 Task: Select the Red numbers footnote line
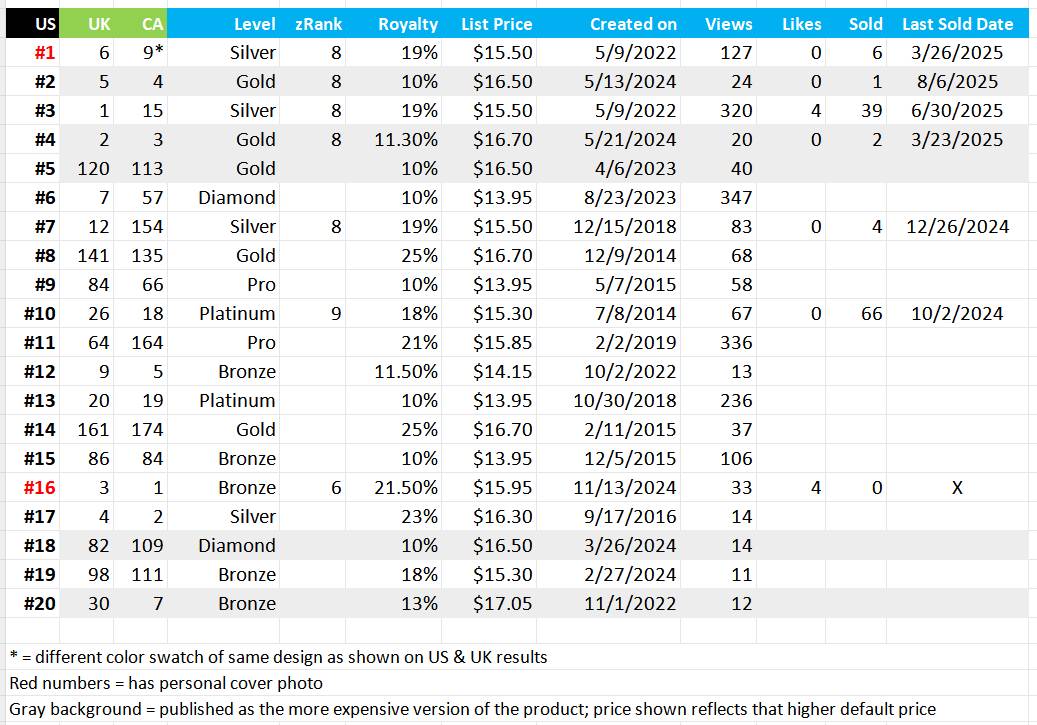point(166,683)
